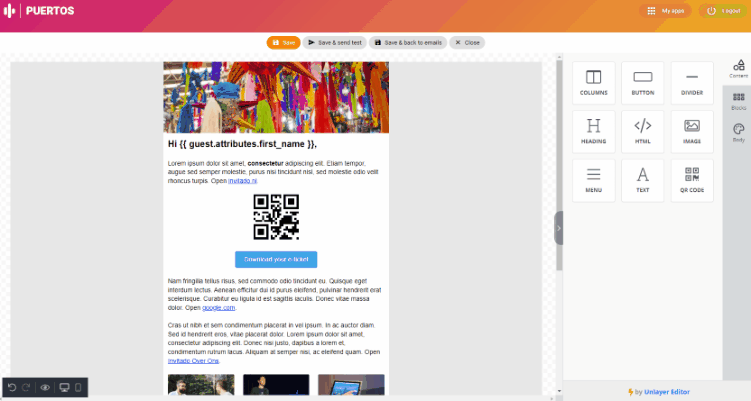The width and height of the screenshot is (751, 401).
Task: Open the google.com link
Action: [218, 308]
